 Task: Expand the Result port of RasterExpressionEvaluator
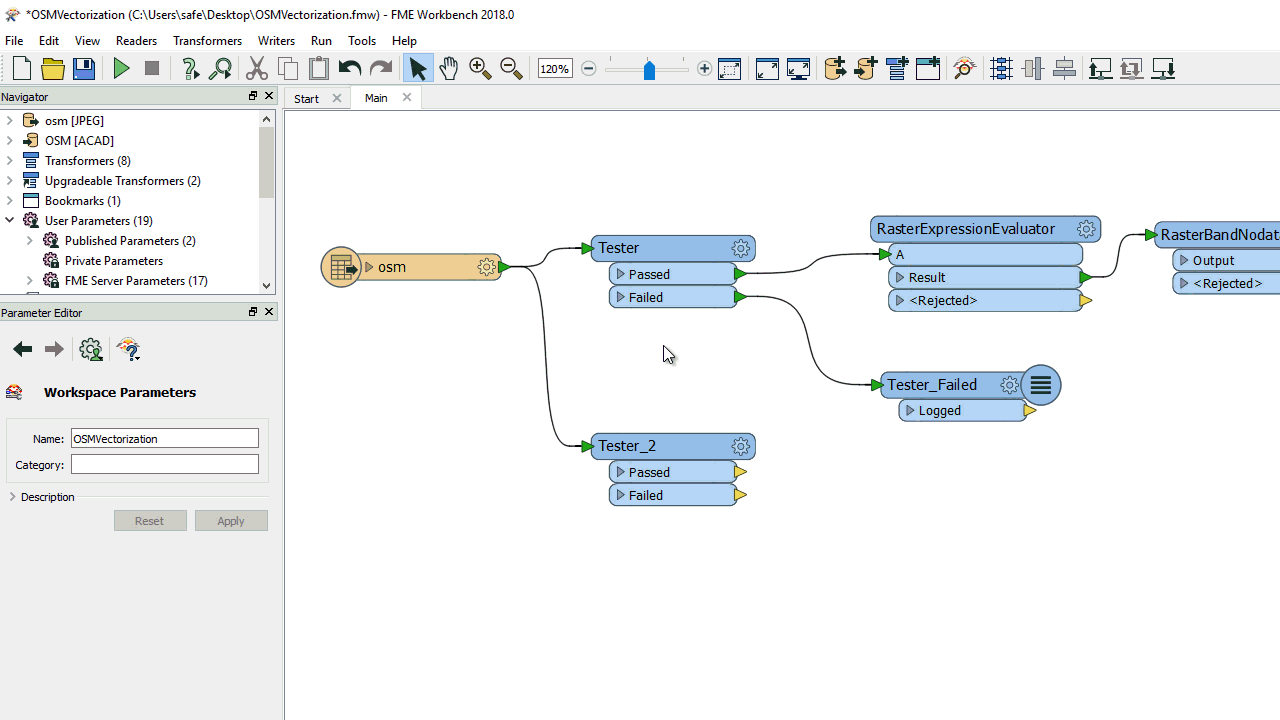click(x=900, y=277)
